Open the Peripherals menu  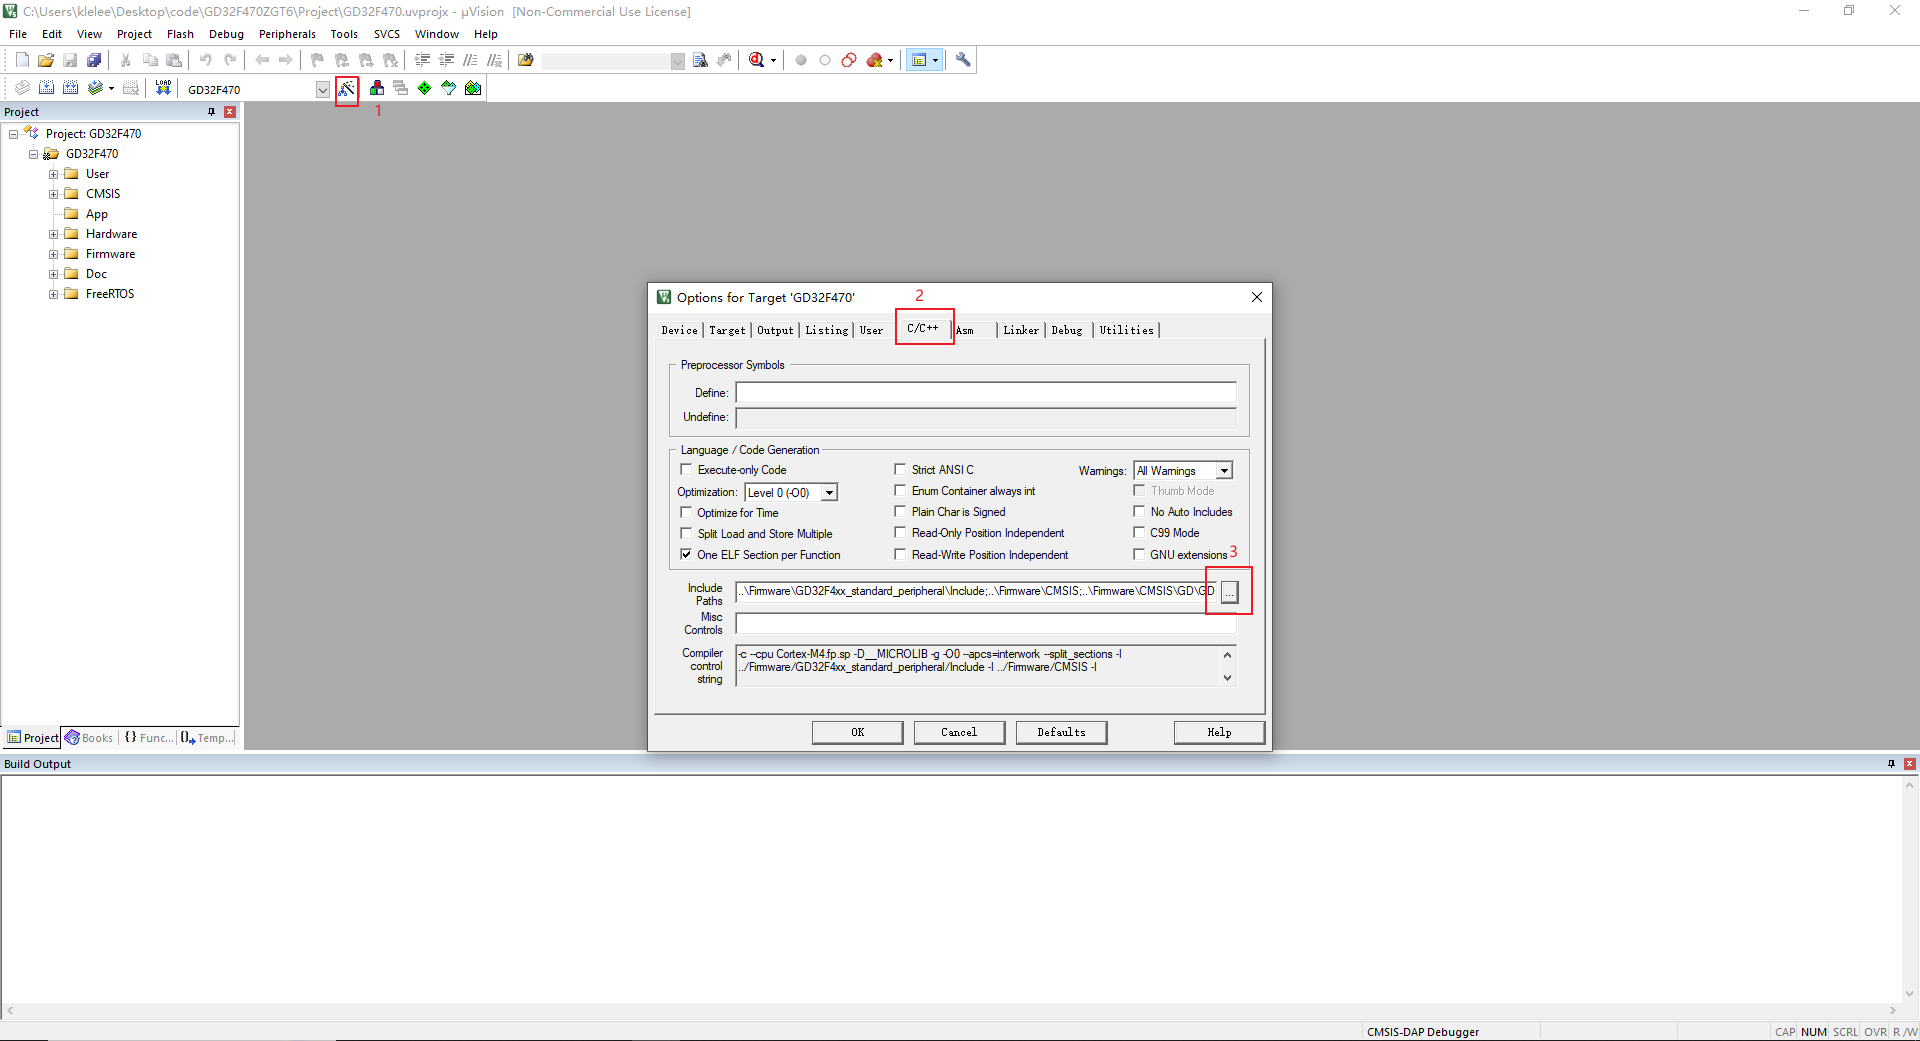click(287, 34)
